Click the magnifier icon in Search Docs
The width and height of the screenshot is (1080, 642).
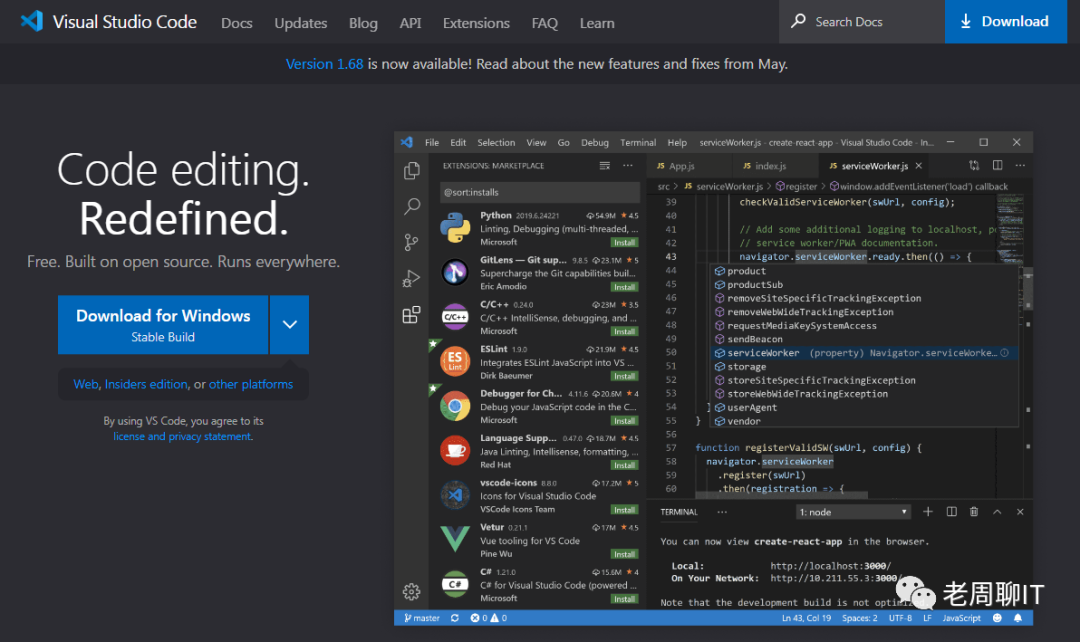(x=798, y=21)
